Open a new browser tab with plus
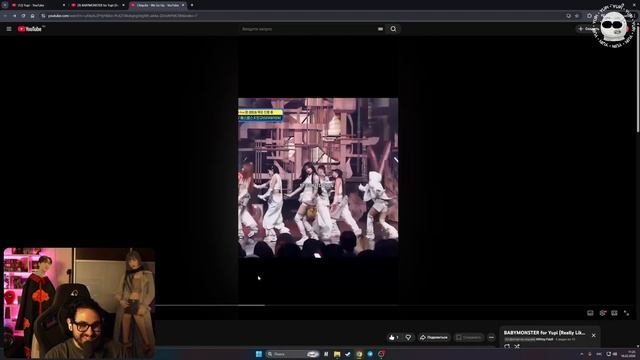Image resolution: width=640 pixels, height=360 pixels. 192,5
